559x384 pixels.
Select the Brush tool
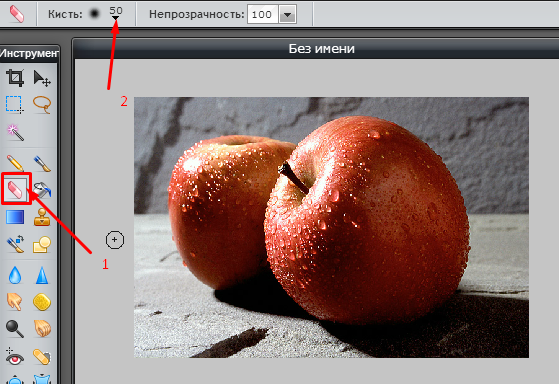(x=42, y=163)
